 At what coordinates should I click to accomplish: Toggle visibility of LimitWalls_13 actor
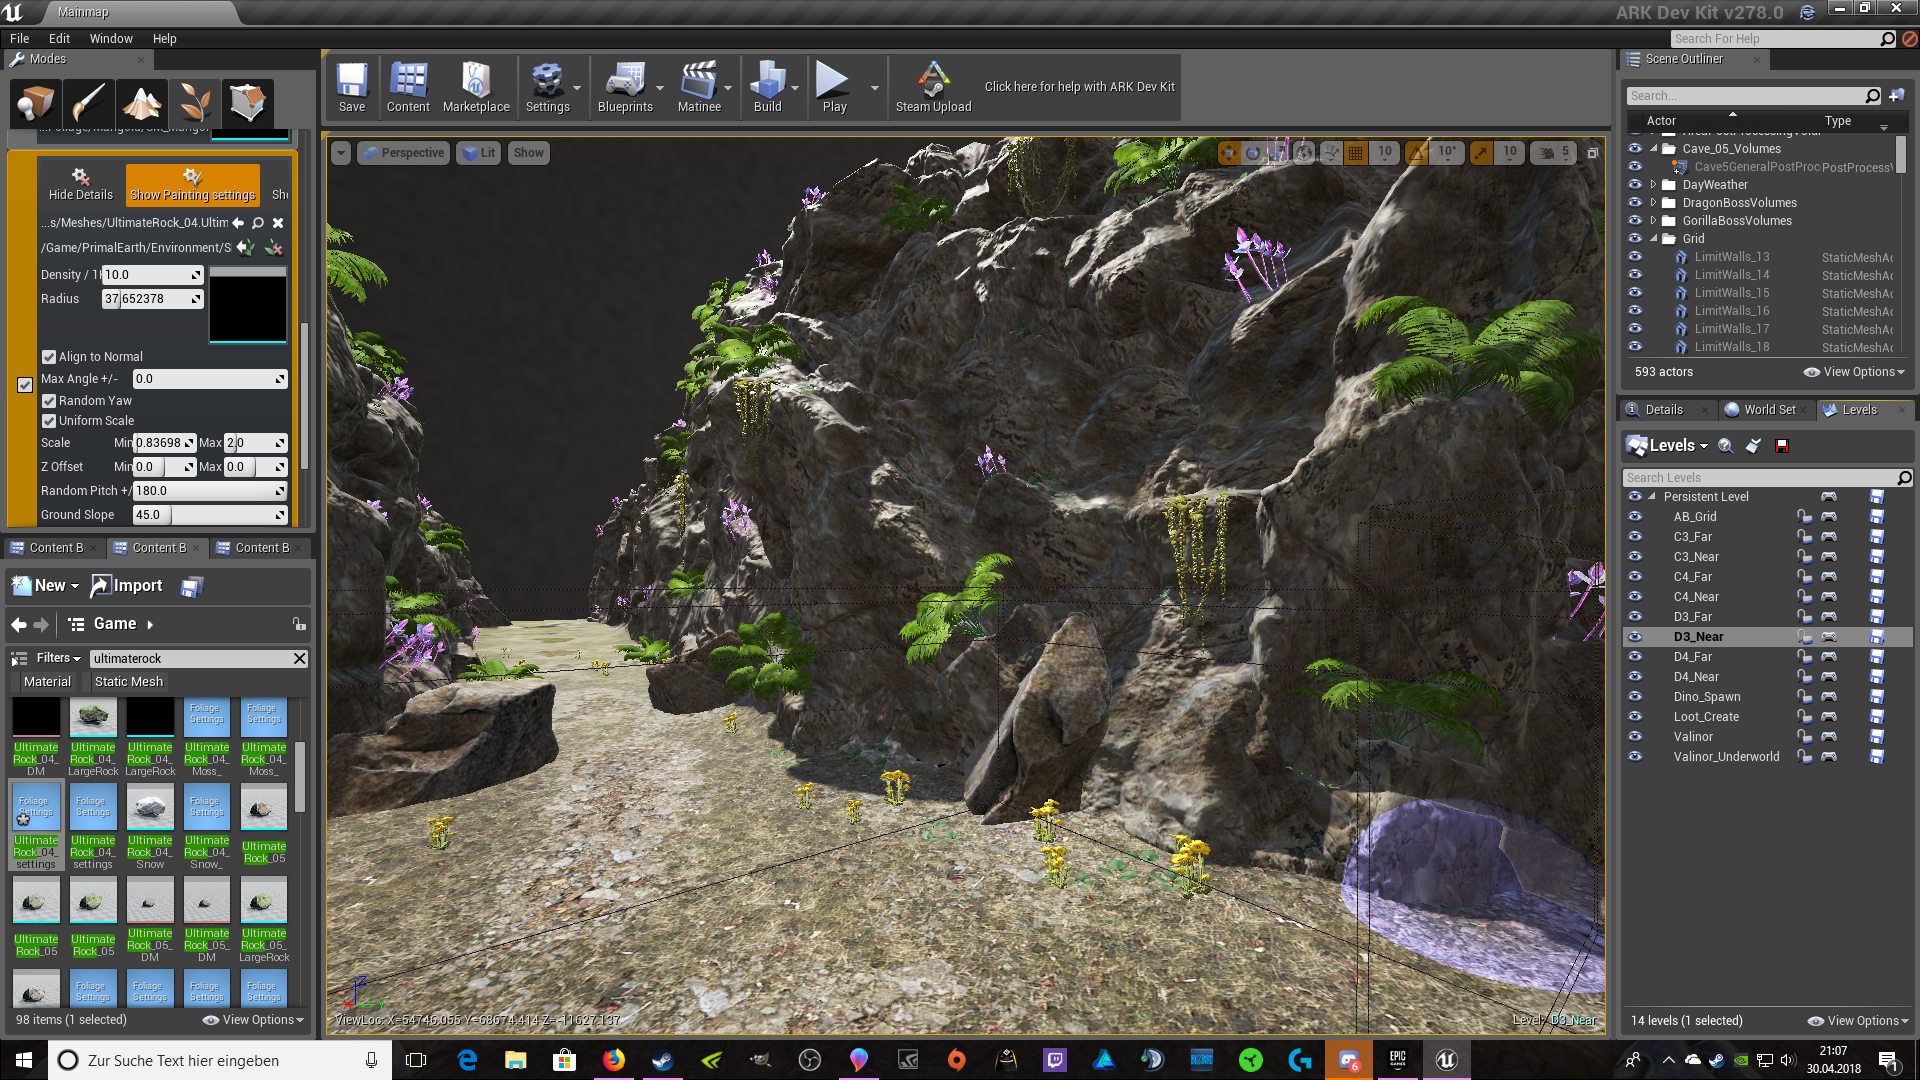point(1635,257)
